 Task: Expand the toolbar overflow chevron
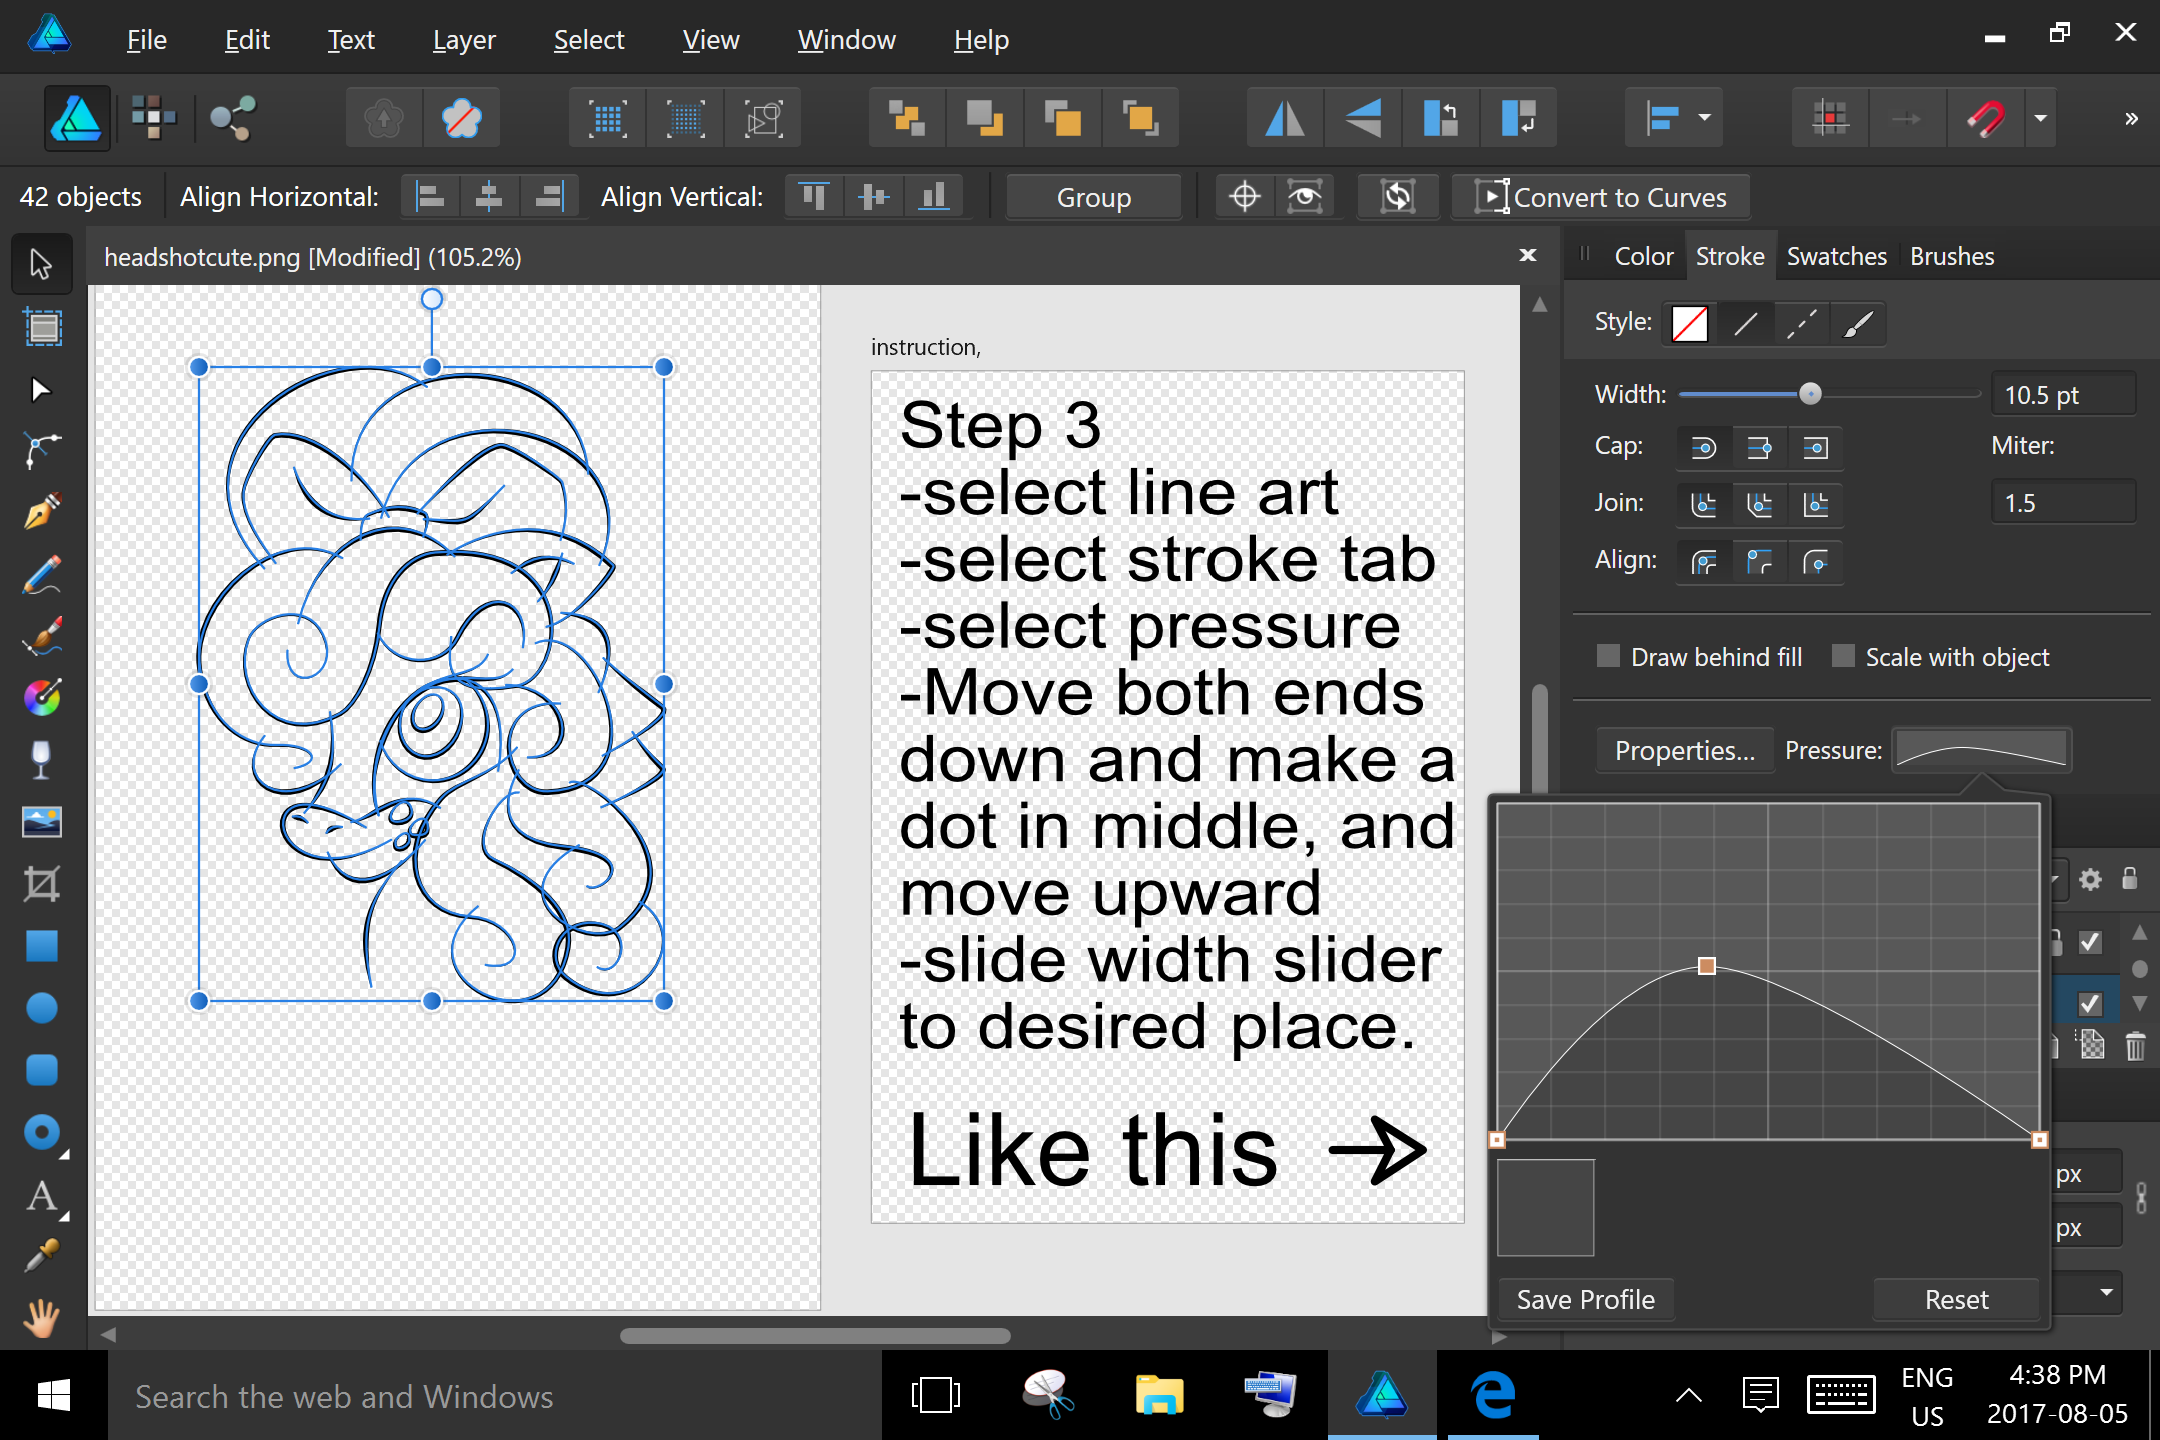[2131, 117]
